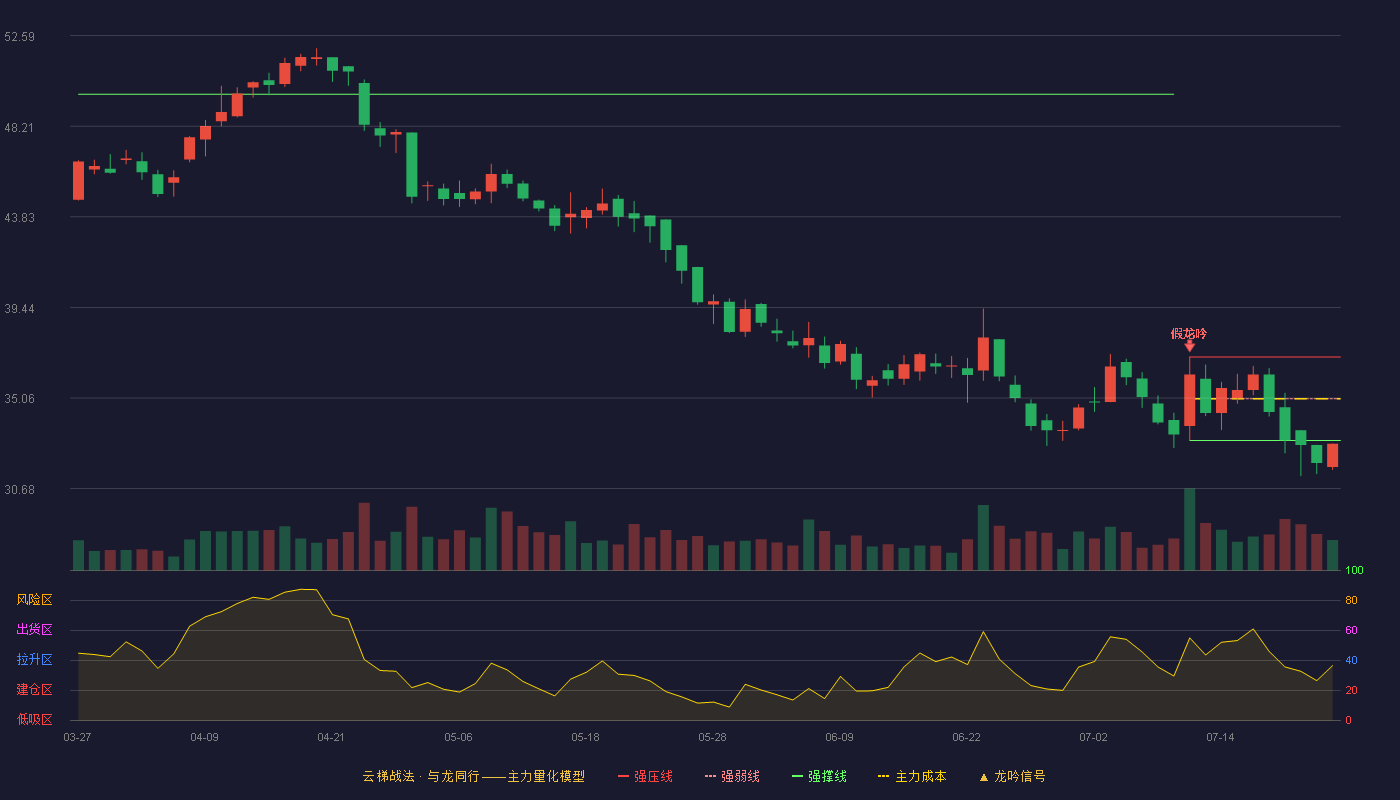Toggle the 强撑线 legend series
The image size is (1400, 800).
pyautogui.click(x=819, y=776)
